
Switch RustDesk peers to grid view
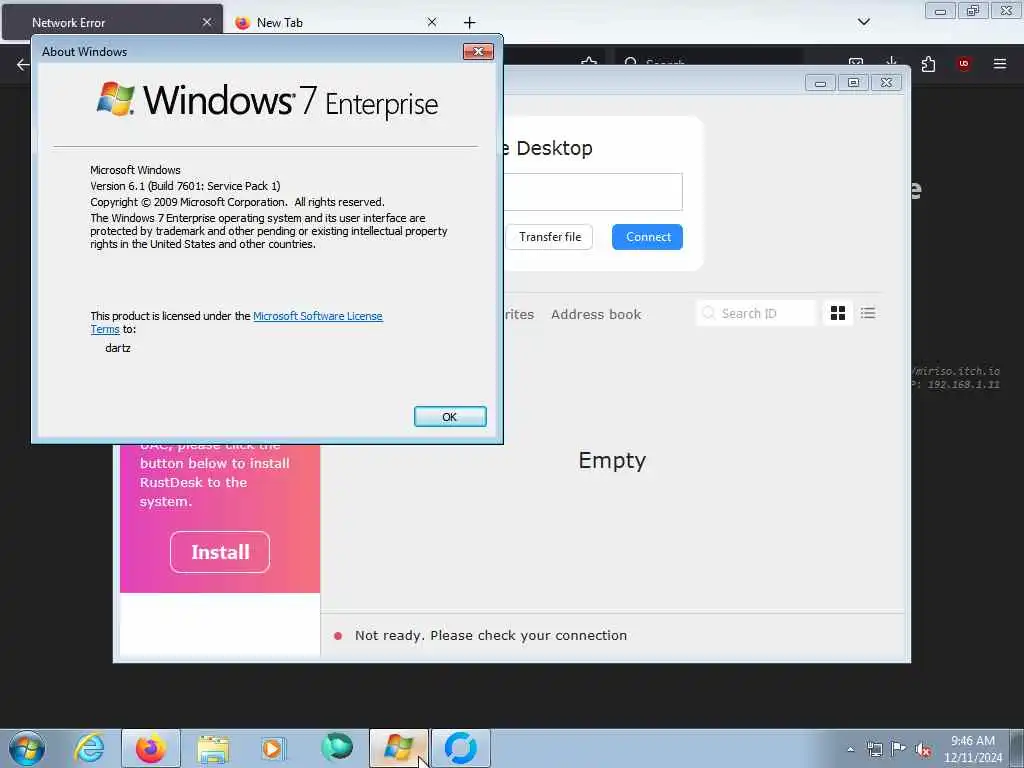point(837,313)
